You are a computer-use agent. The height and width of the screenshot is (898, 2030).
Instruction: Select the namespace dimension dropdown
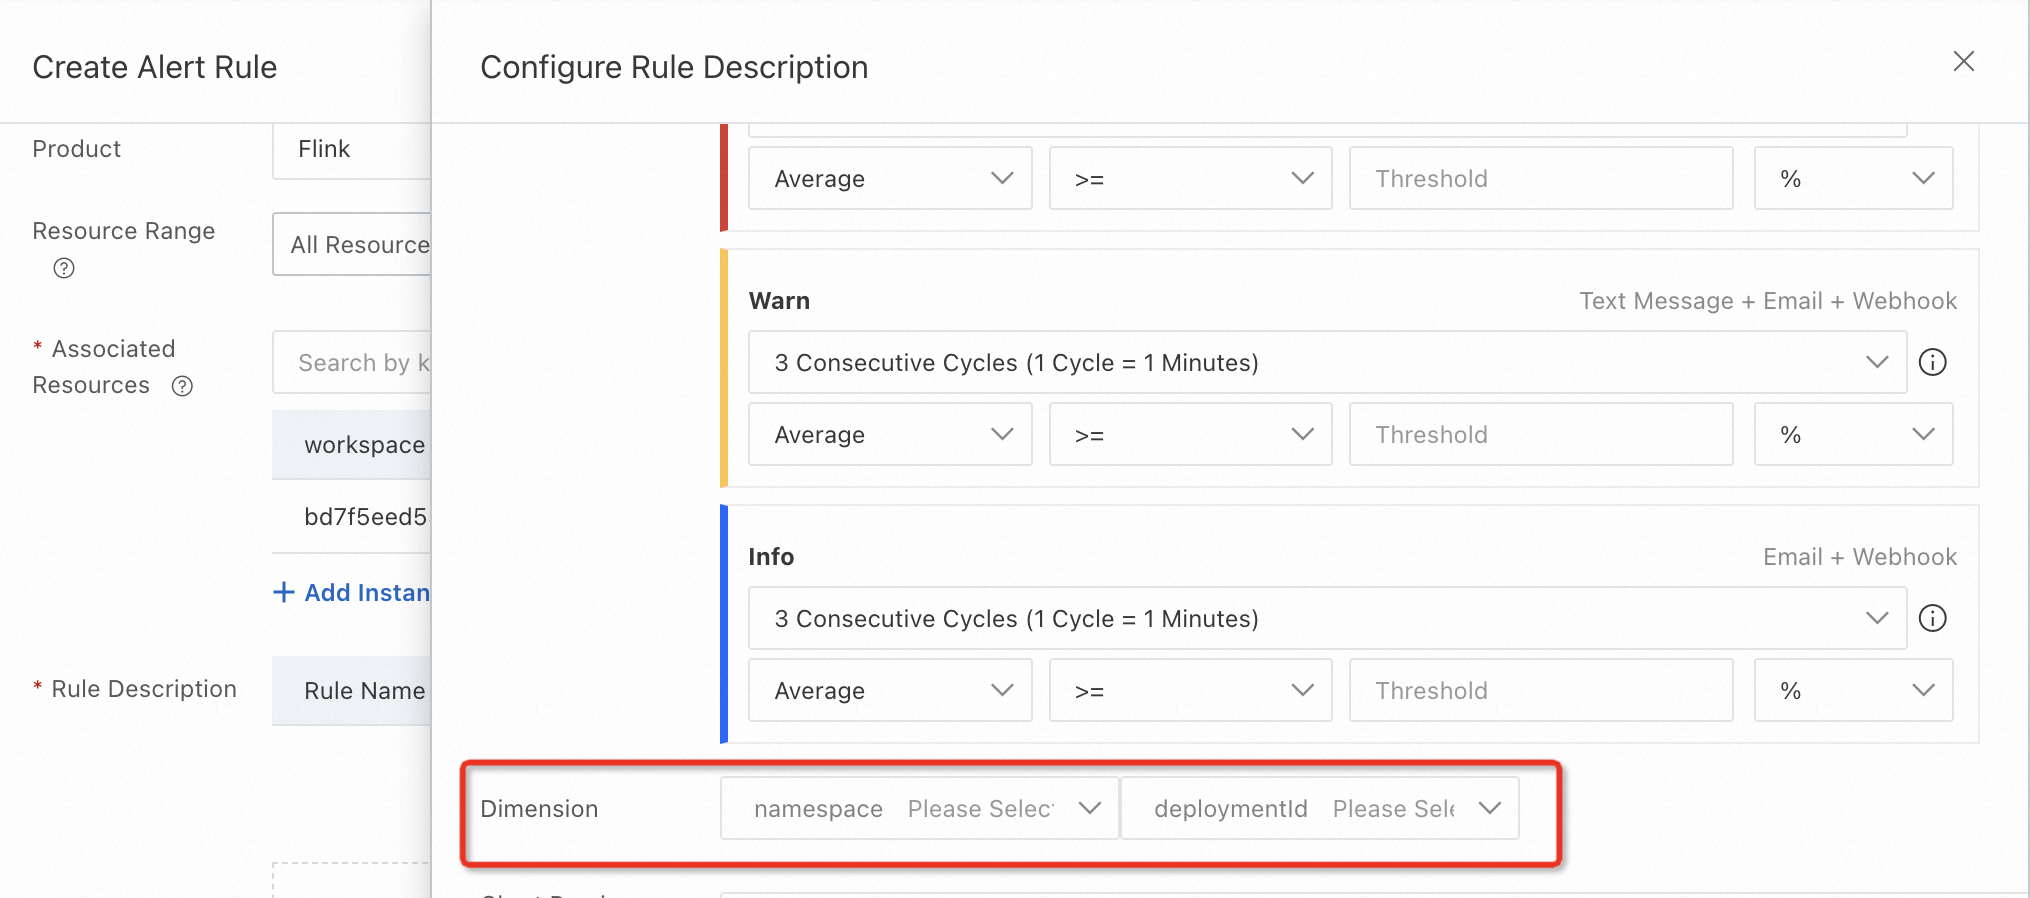coord(918,808)
